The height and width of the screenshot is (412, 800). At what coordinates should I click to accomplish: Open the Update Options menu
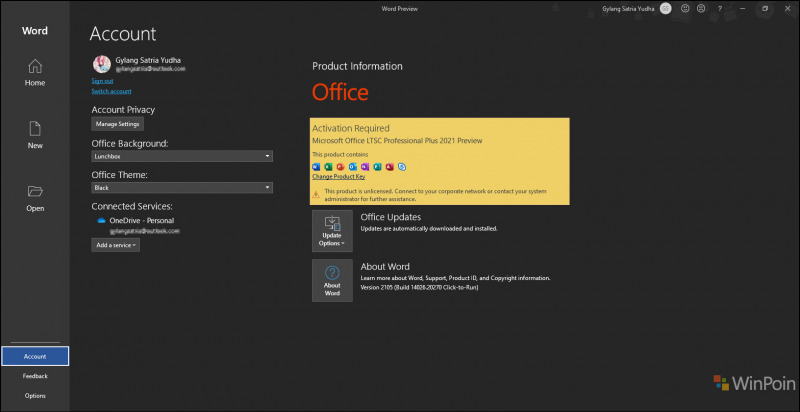pyautogui.click(x=332, y=231)
